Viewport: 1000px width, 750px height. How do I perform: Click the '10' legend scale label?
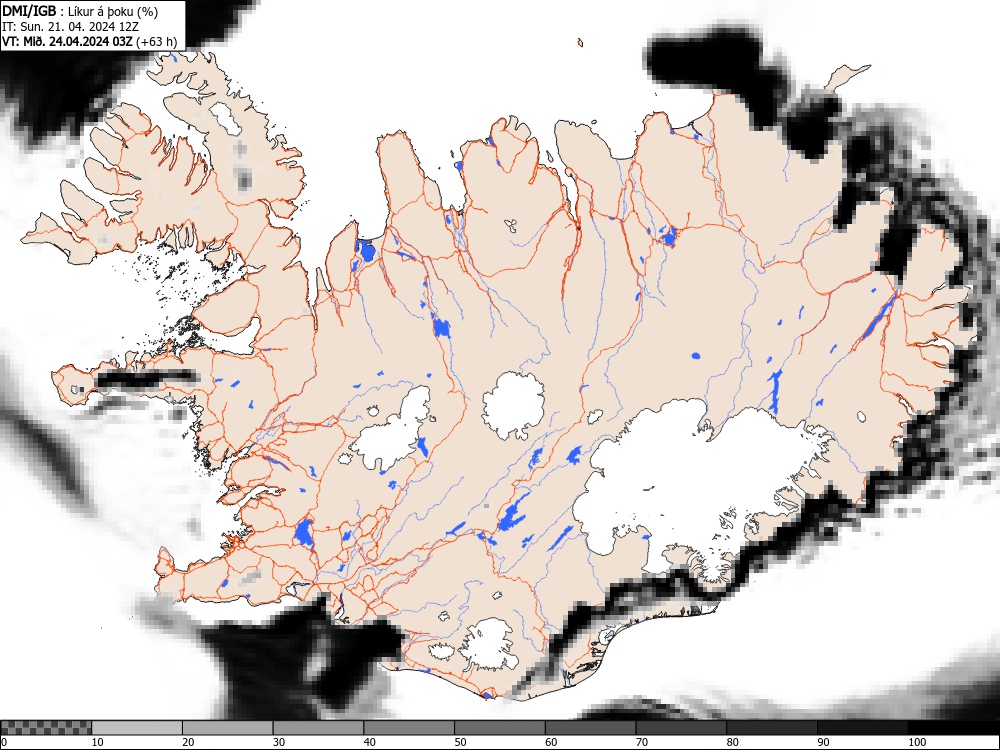point(97,742)
